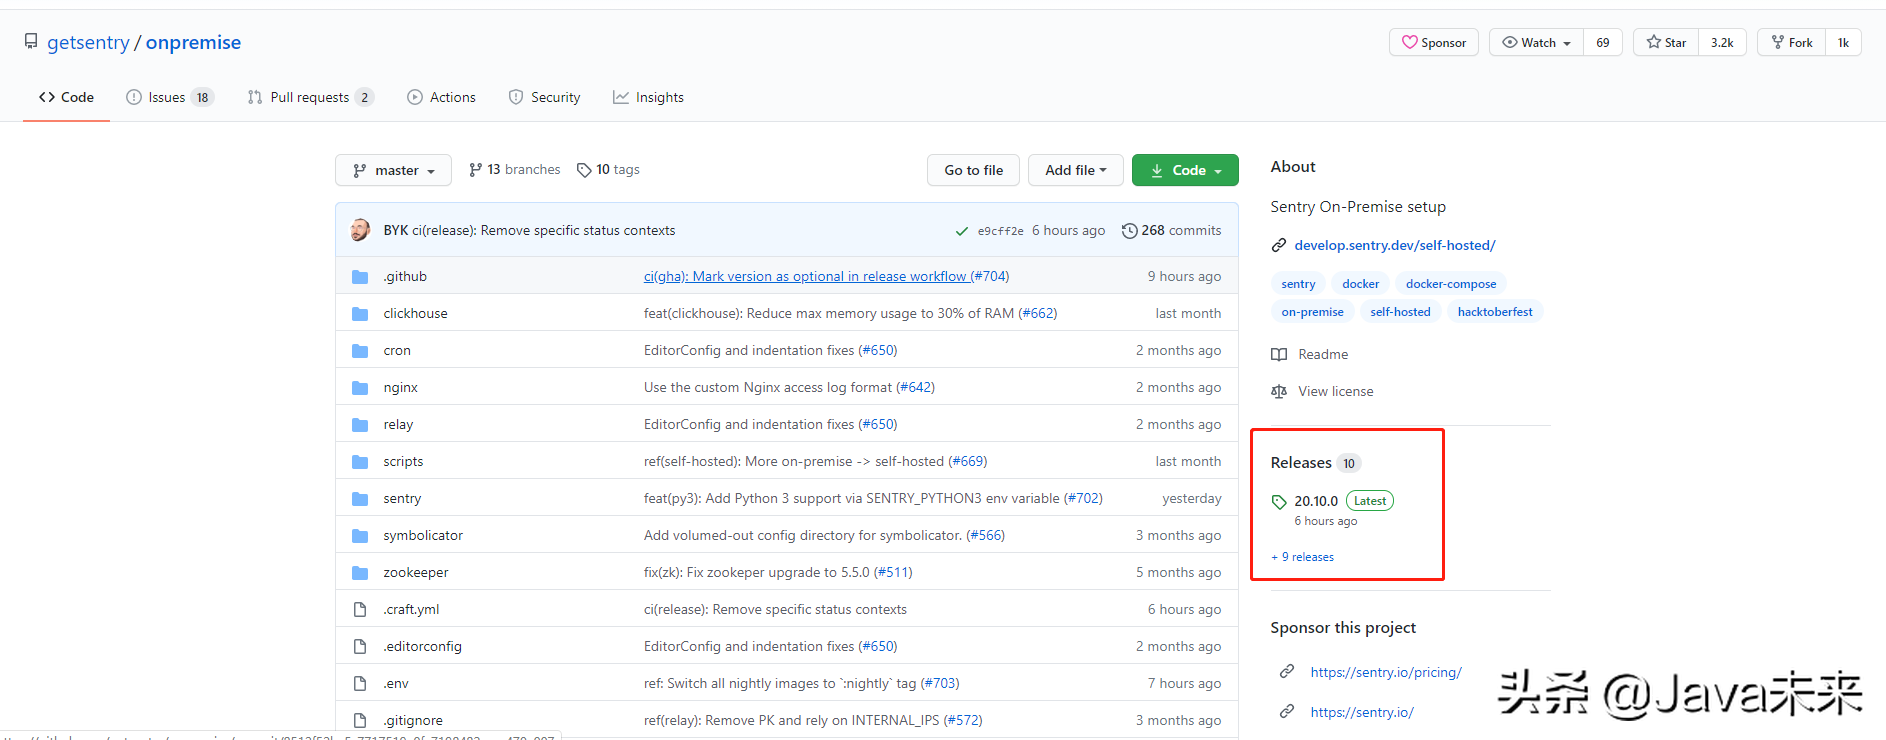Switch to the Issues tab
Image resolution: width=1886 pixels, height=740 pixels.
tap(170, 97)
